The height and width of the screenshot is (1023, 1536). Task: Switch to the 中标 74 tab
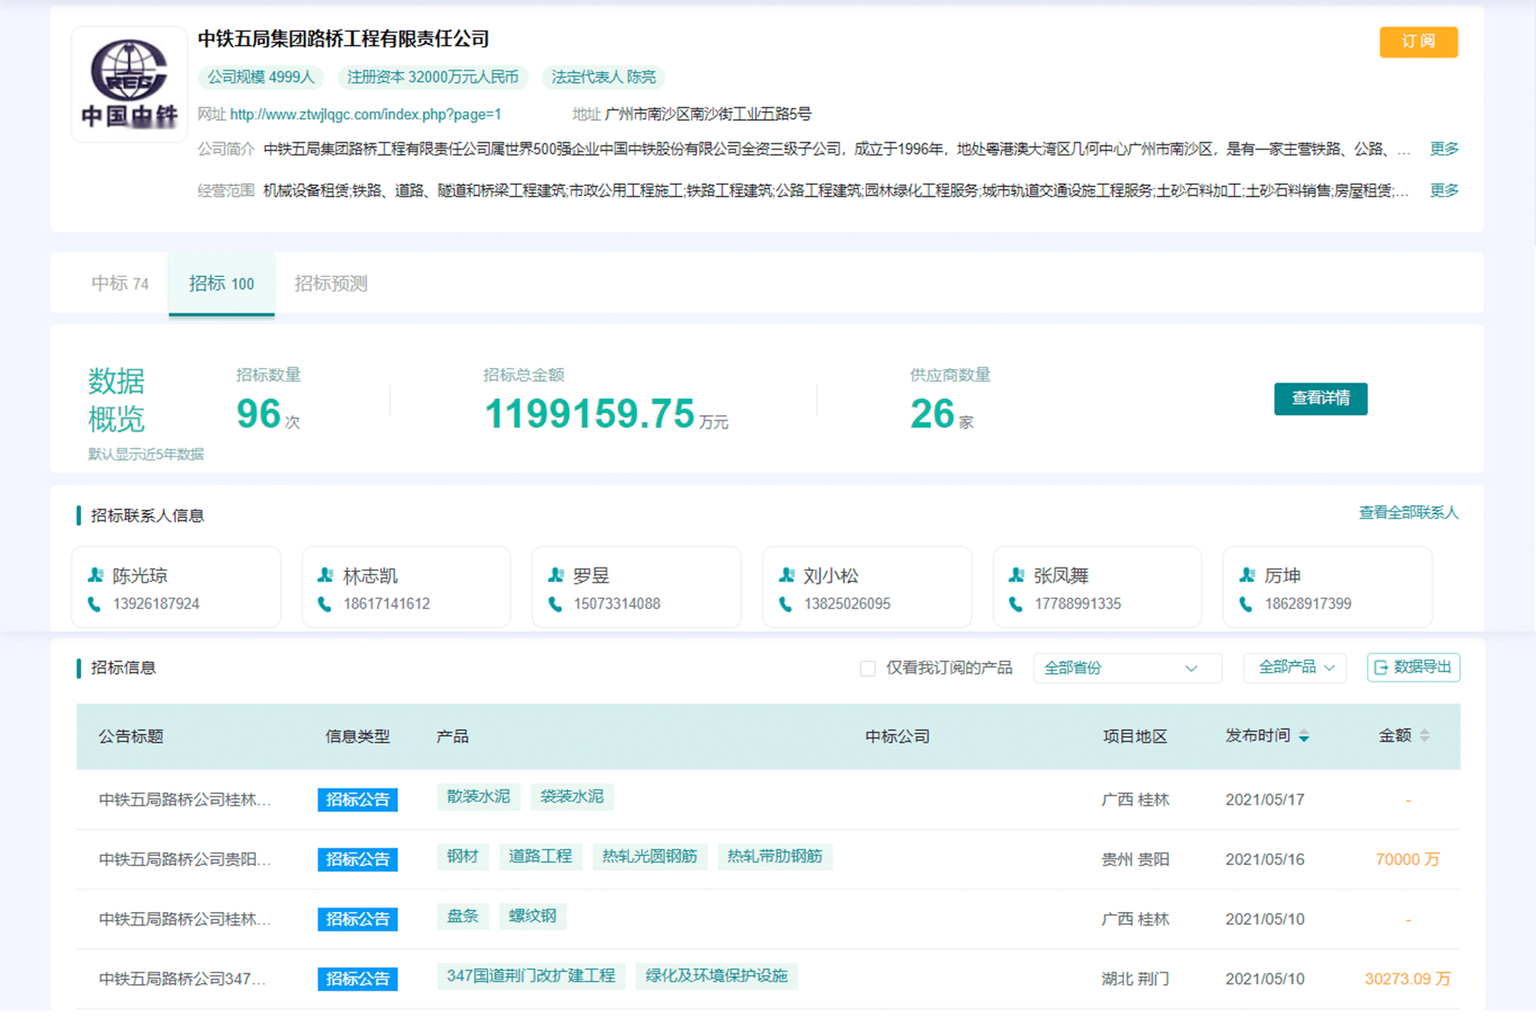(120, 284)
